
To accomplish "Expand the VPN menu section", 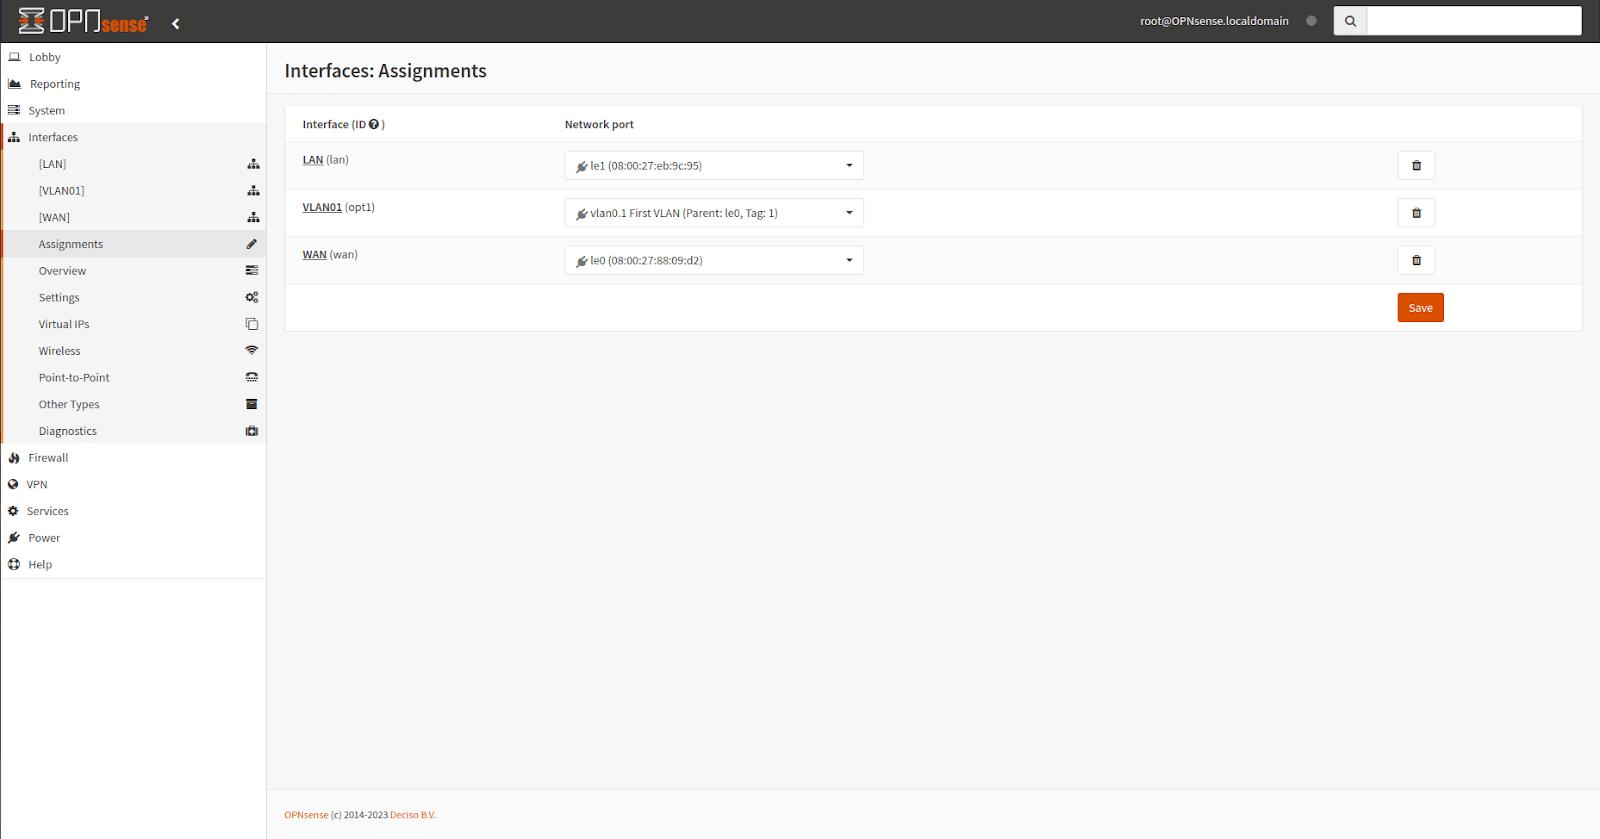I will point(133,484).
